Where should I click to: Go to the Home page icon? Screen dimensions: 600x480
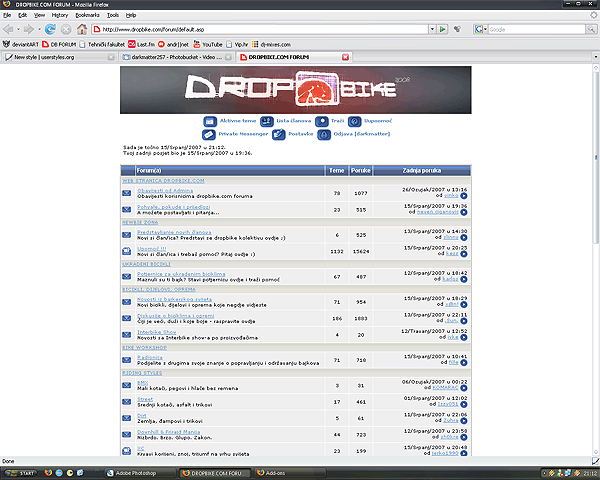coord(82,29)
